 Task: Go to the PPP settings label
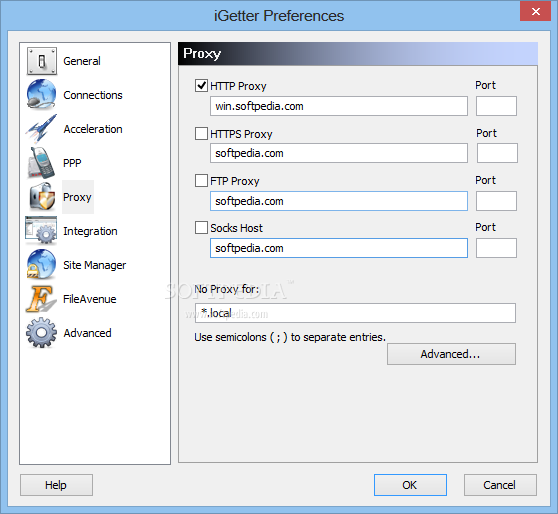tap(72, 163)
